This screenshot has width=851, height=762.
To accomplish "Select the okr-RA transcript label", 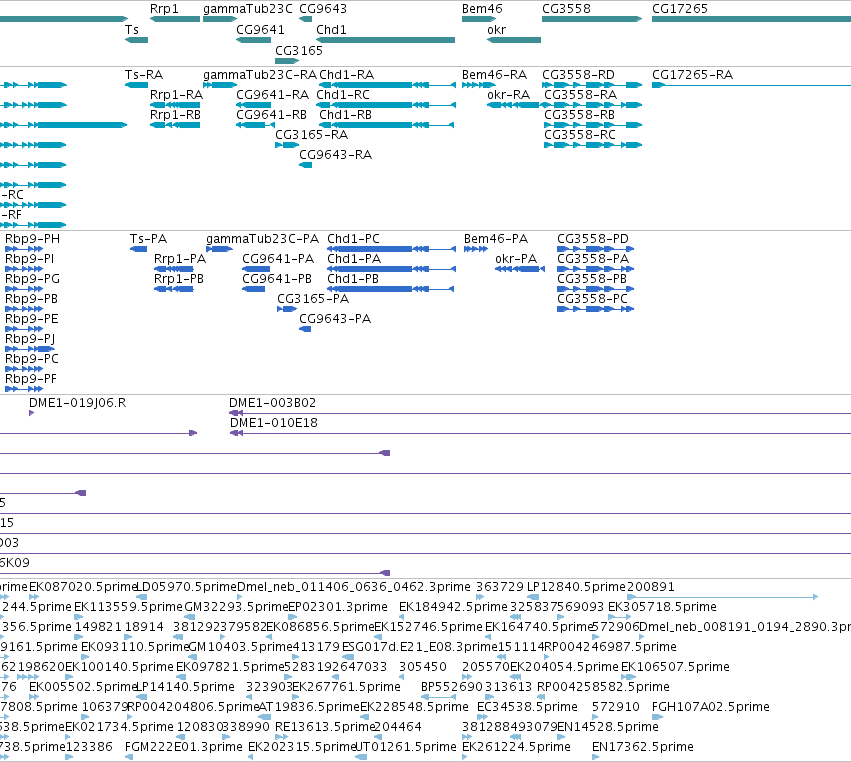I will [509, 95].
